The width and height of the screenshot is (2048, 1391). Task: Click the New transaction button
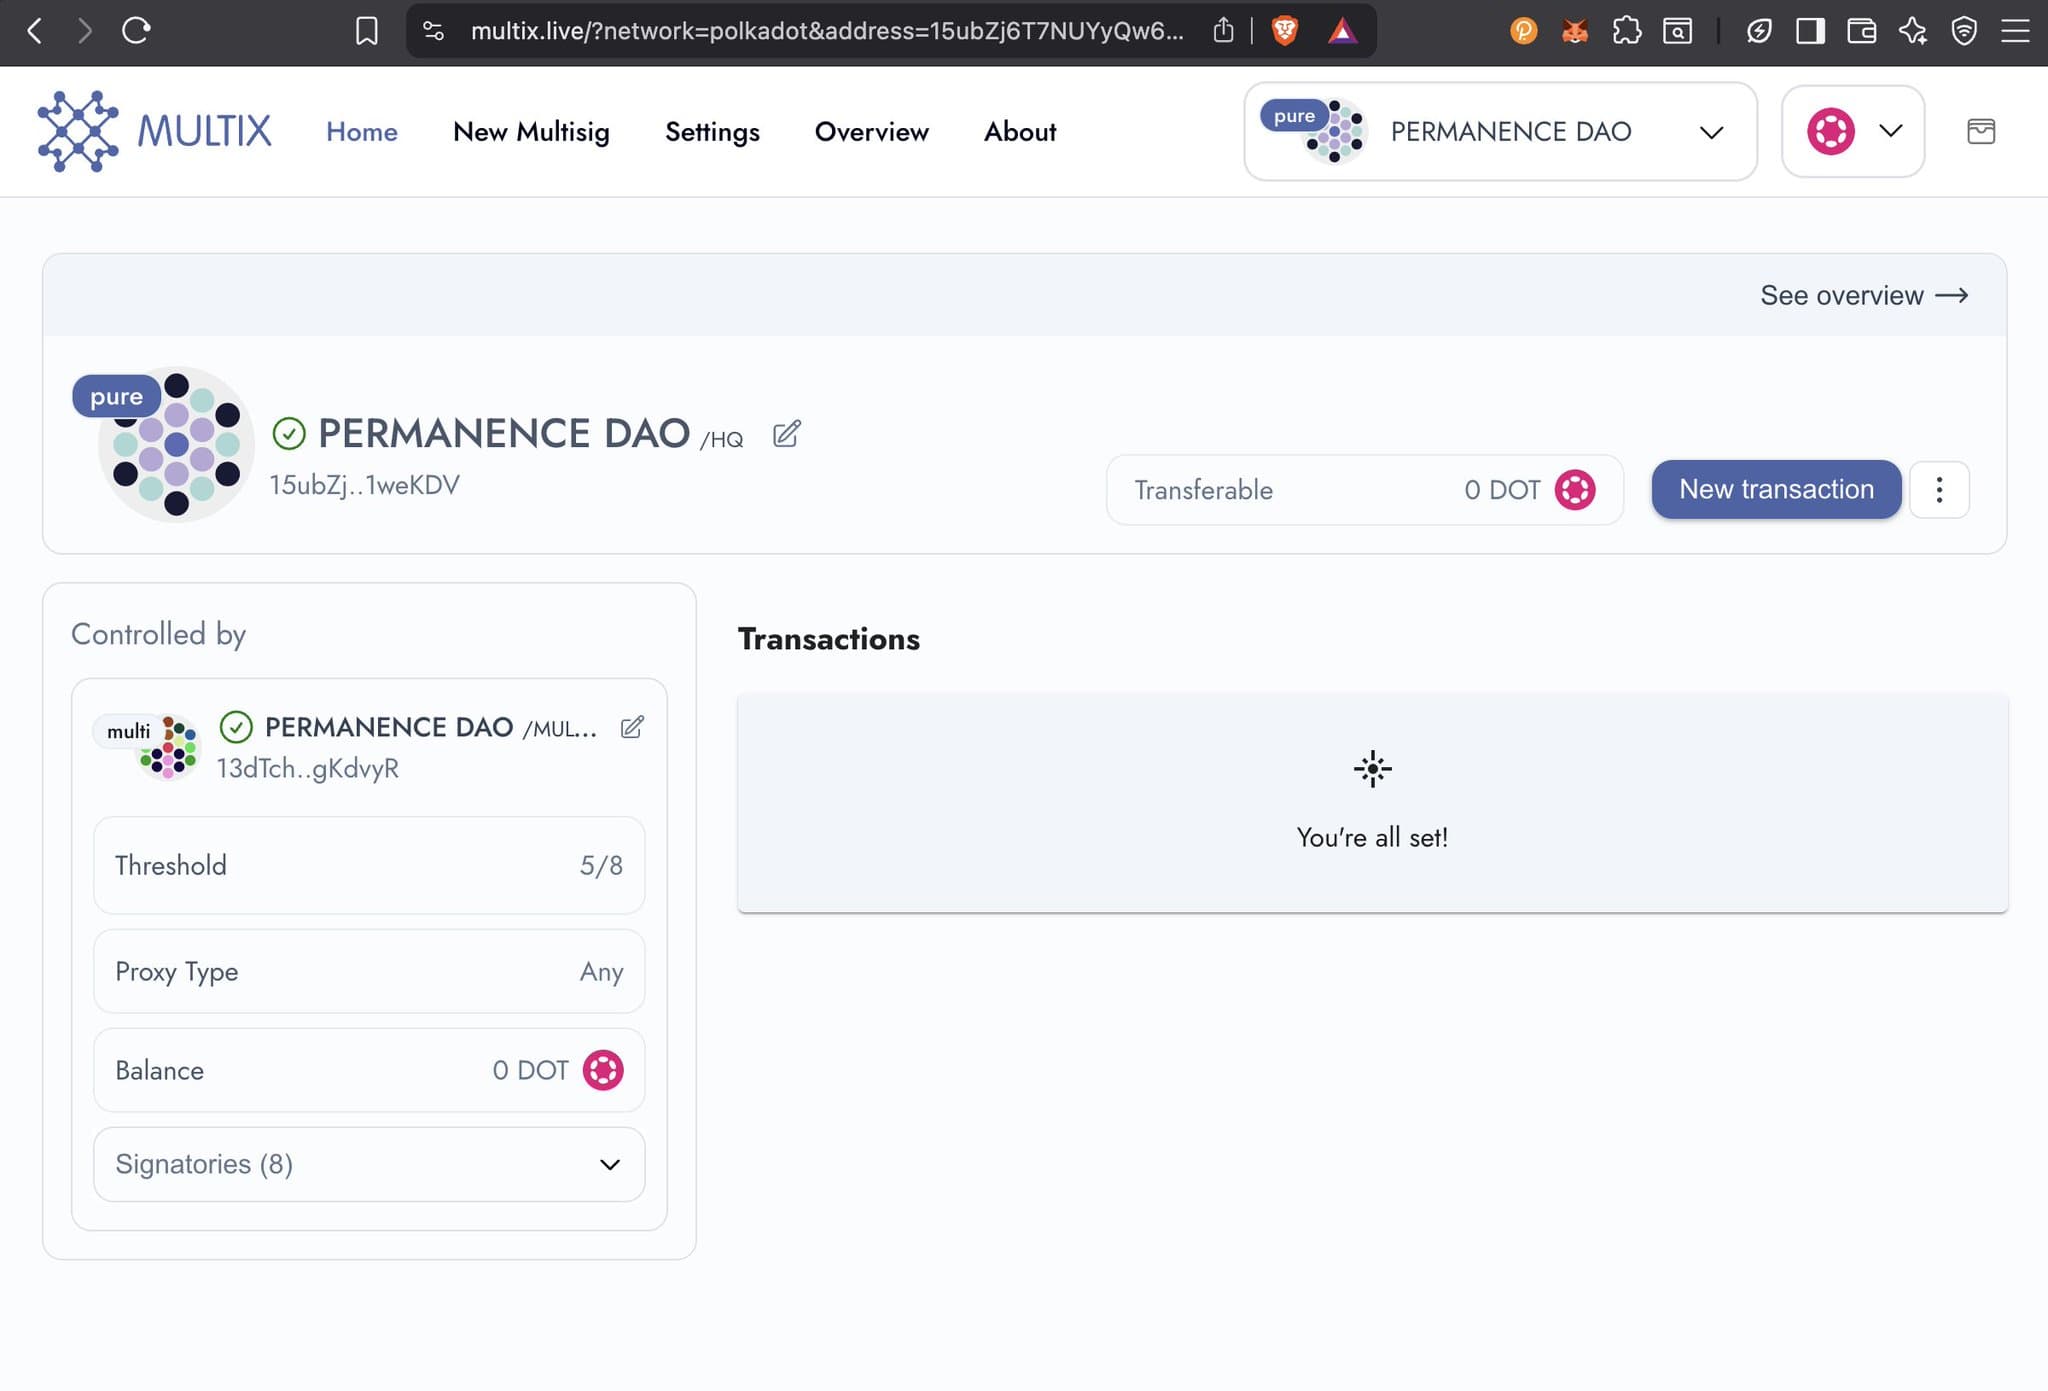(1776, 489)
